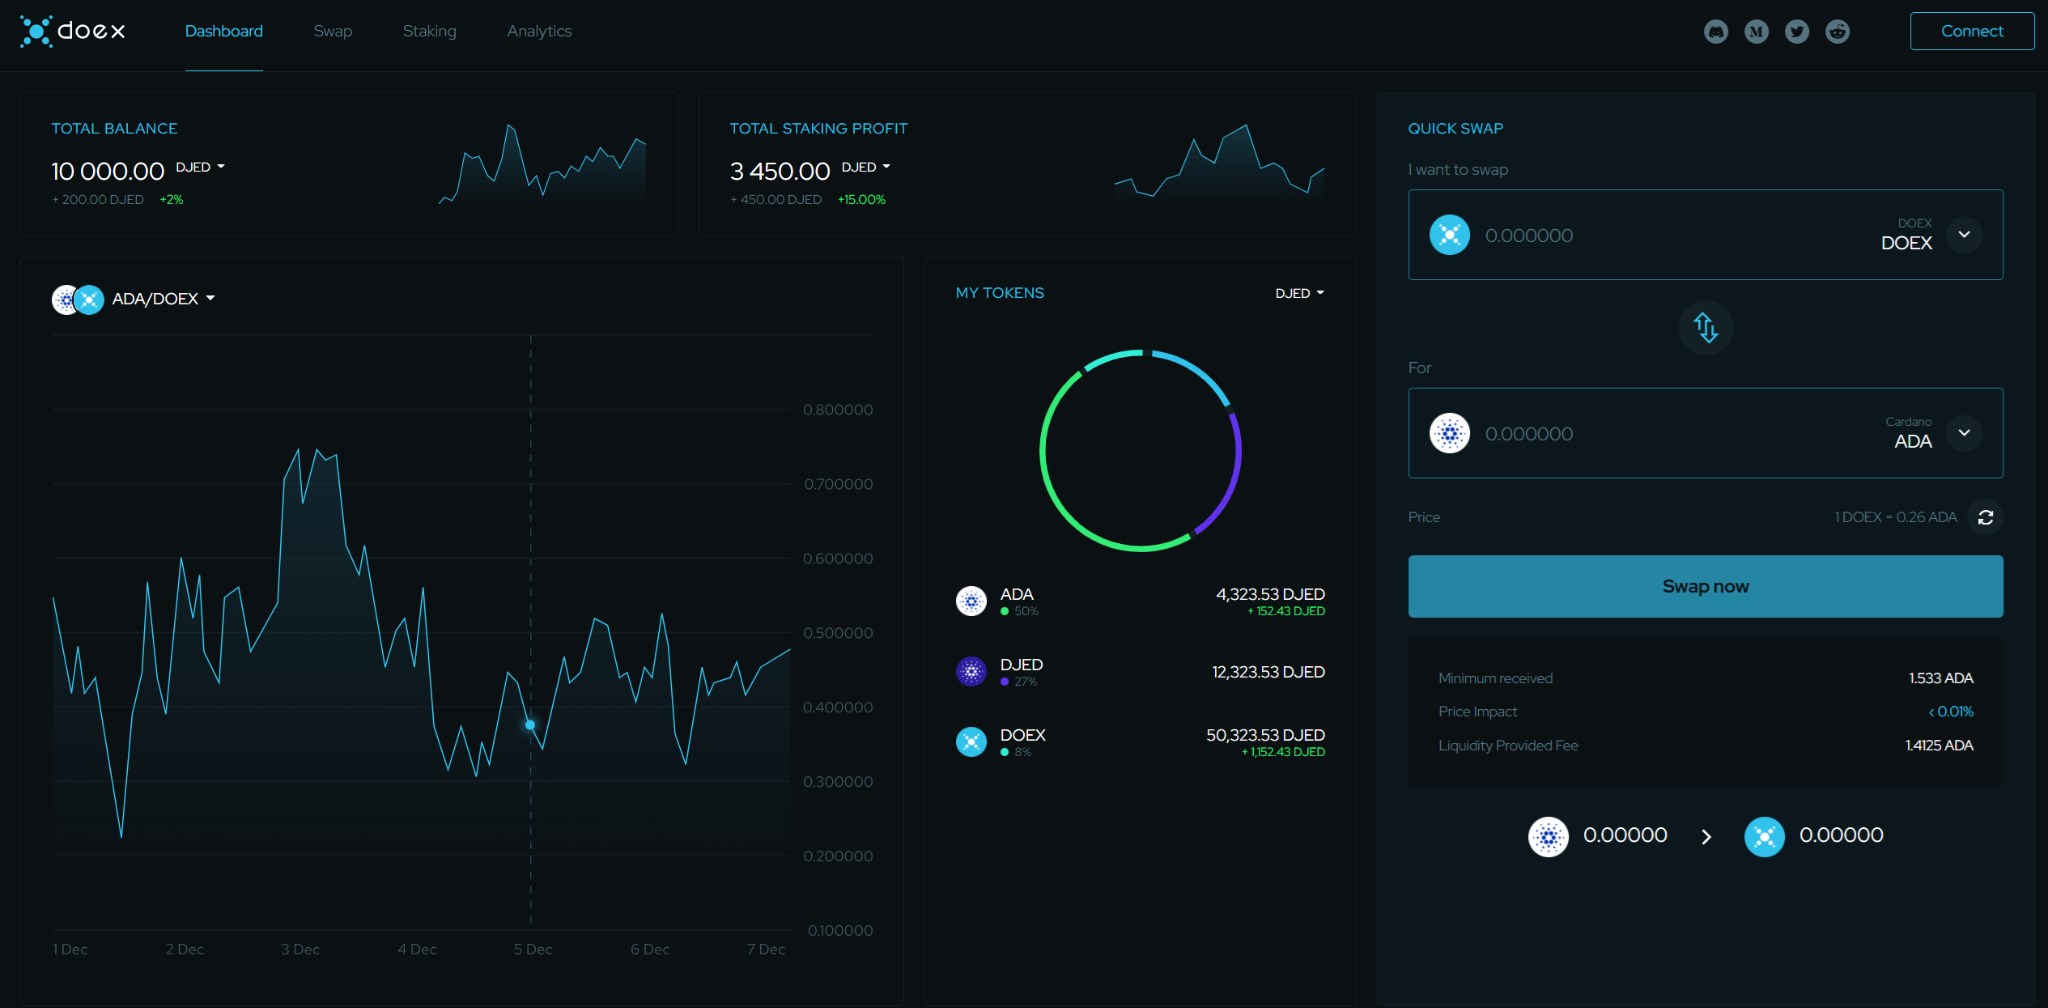Screen dimensions: 2048x1008
Task: Select the DJED token icon in My Tokens
Action: pos(971,671)
